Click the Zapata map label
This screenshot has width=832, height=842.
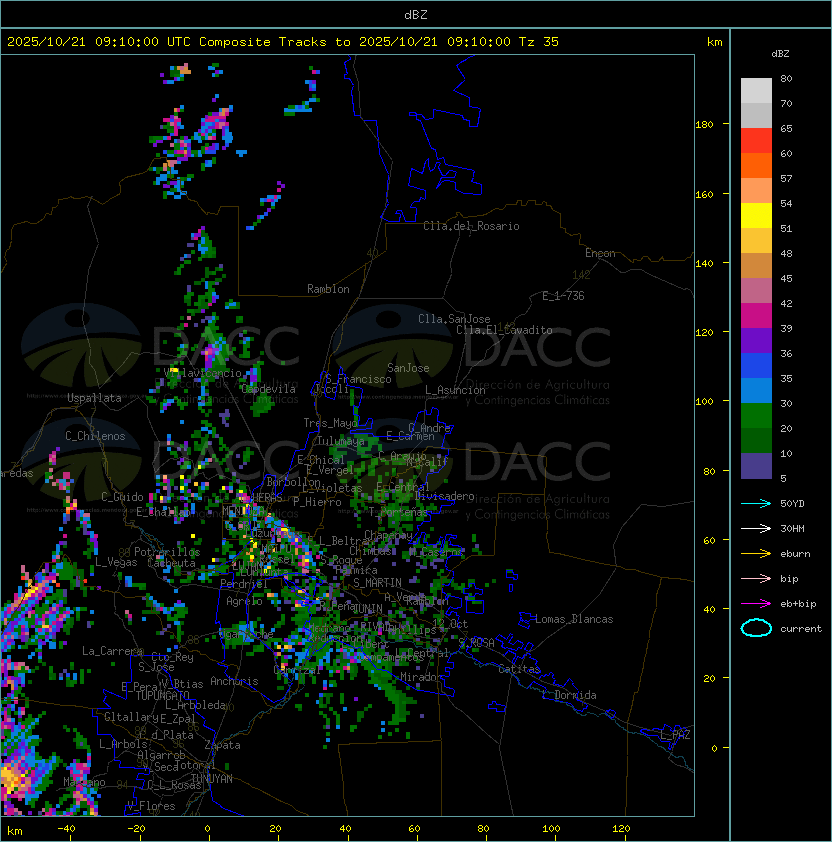(x=222, y=745)
